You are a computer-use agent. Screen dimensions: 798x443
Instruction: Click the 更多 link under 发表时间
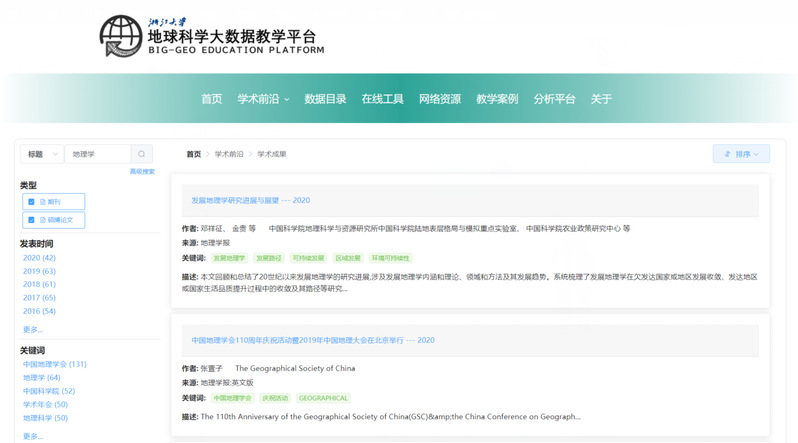coord(33,329)
